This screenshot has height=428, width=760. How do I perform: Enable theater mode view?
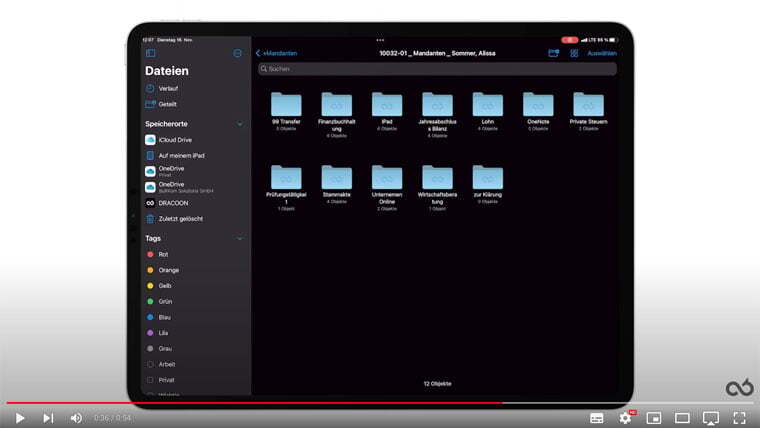click(x=682, y=418)
